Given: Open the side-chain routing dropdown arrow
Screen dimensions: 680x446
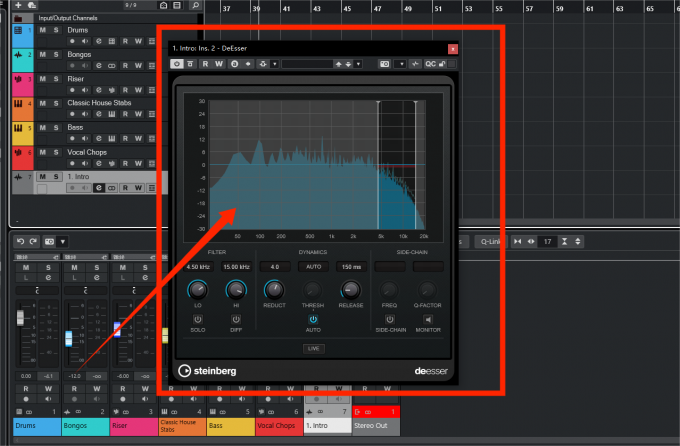Looking at the screenshot, I should point(275,64).
